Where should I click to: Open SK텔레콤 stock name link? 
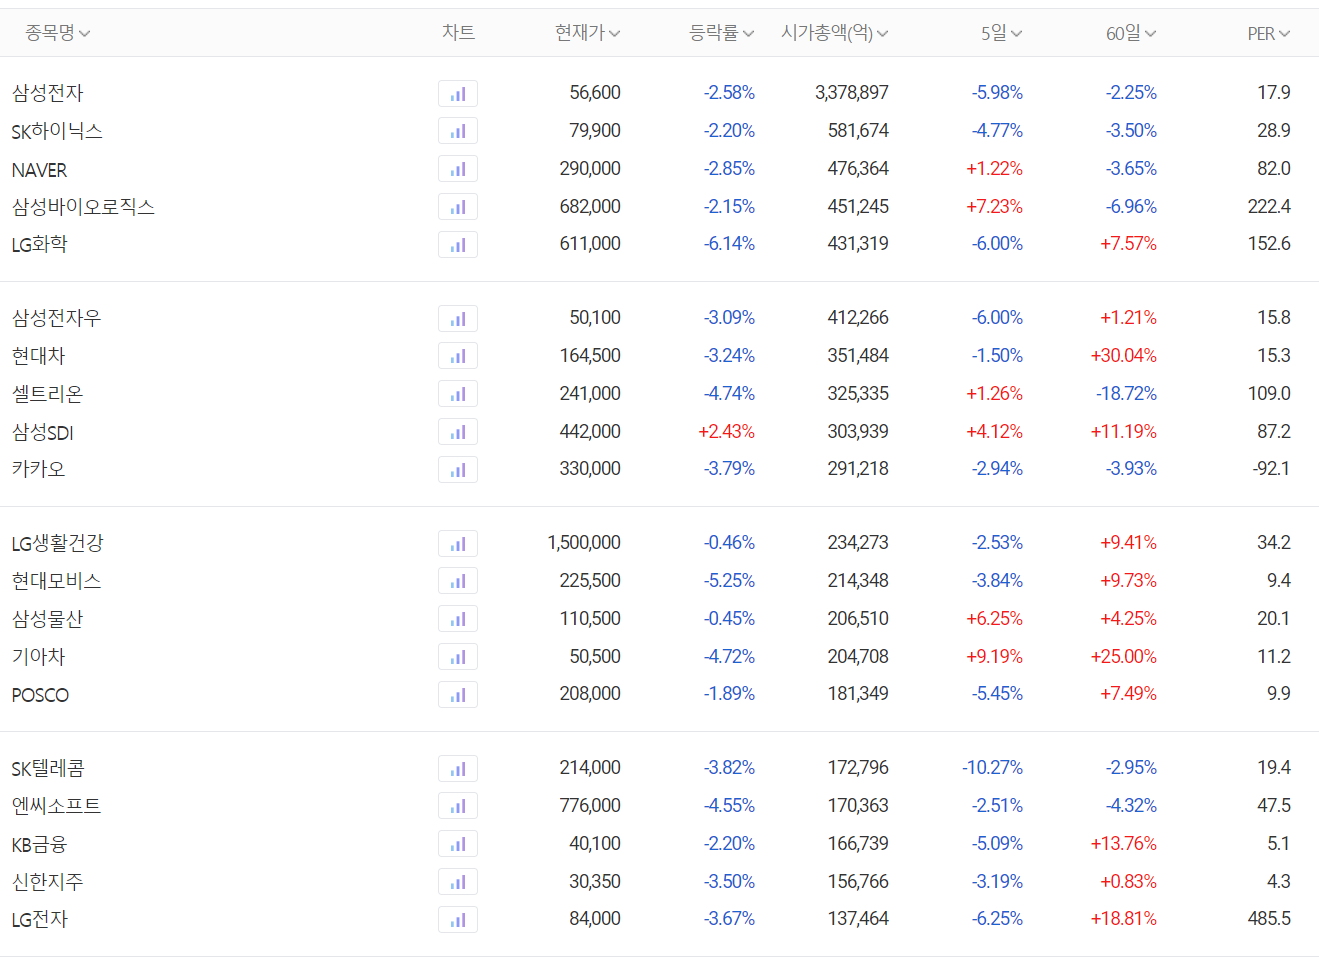tap(48, 768)
